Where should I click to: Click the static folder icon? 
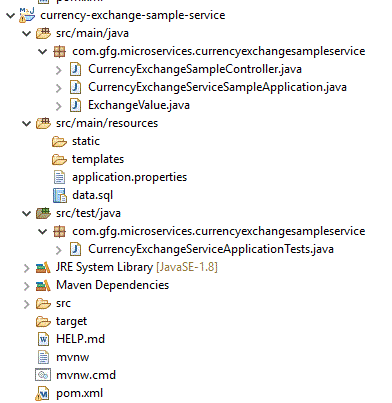pyautogui.click(x=59, y=142)
